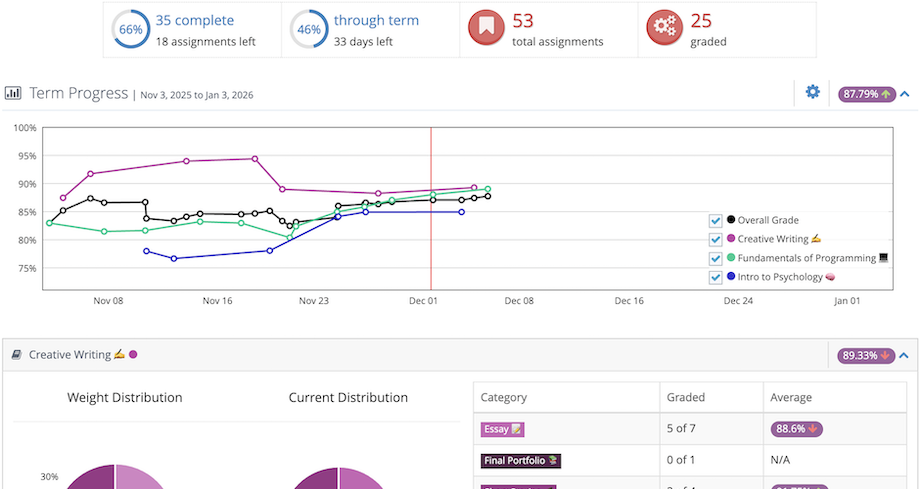The height and width of the screenshot is (489, 920).
Task: Uncheck the Overall Grade legend checkbox
Action: point(715,221)
